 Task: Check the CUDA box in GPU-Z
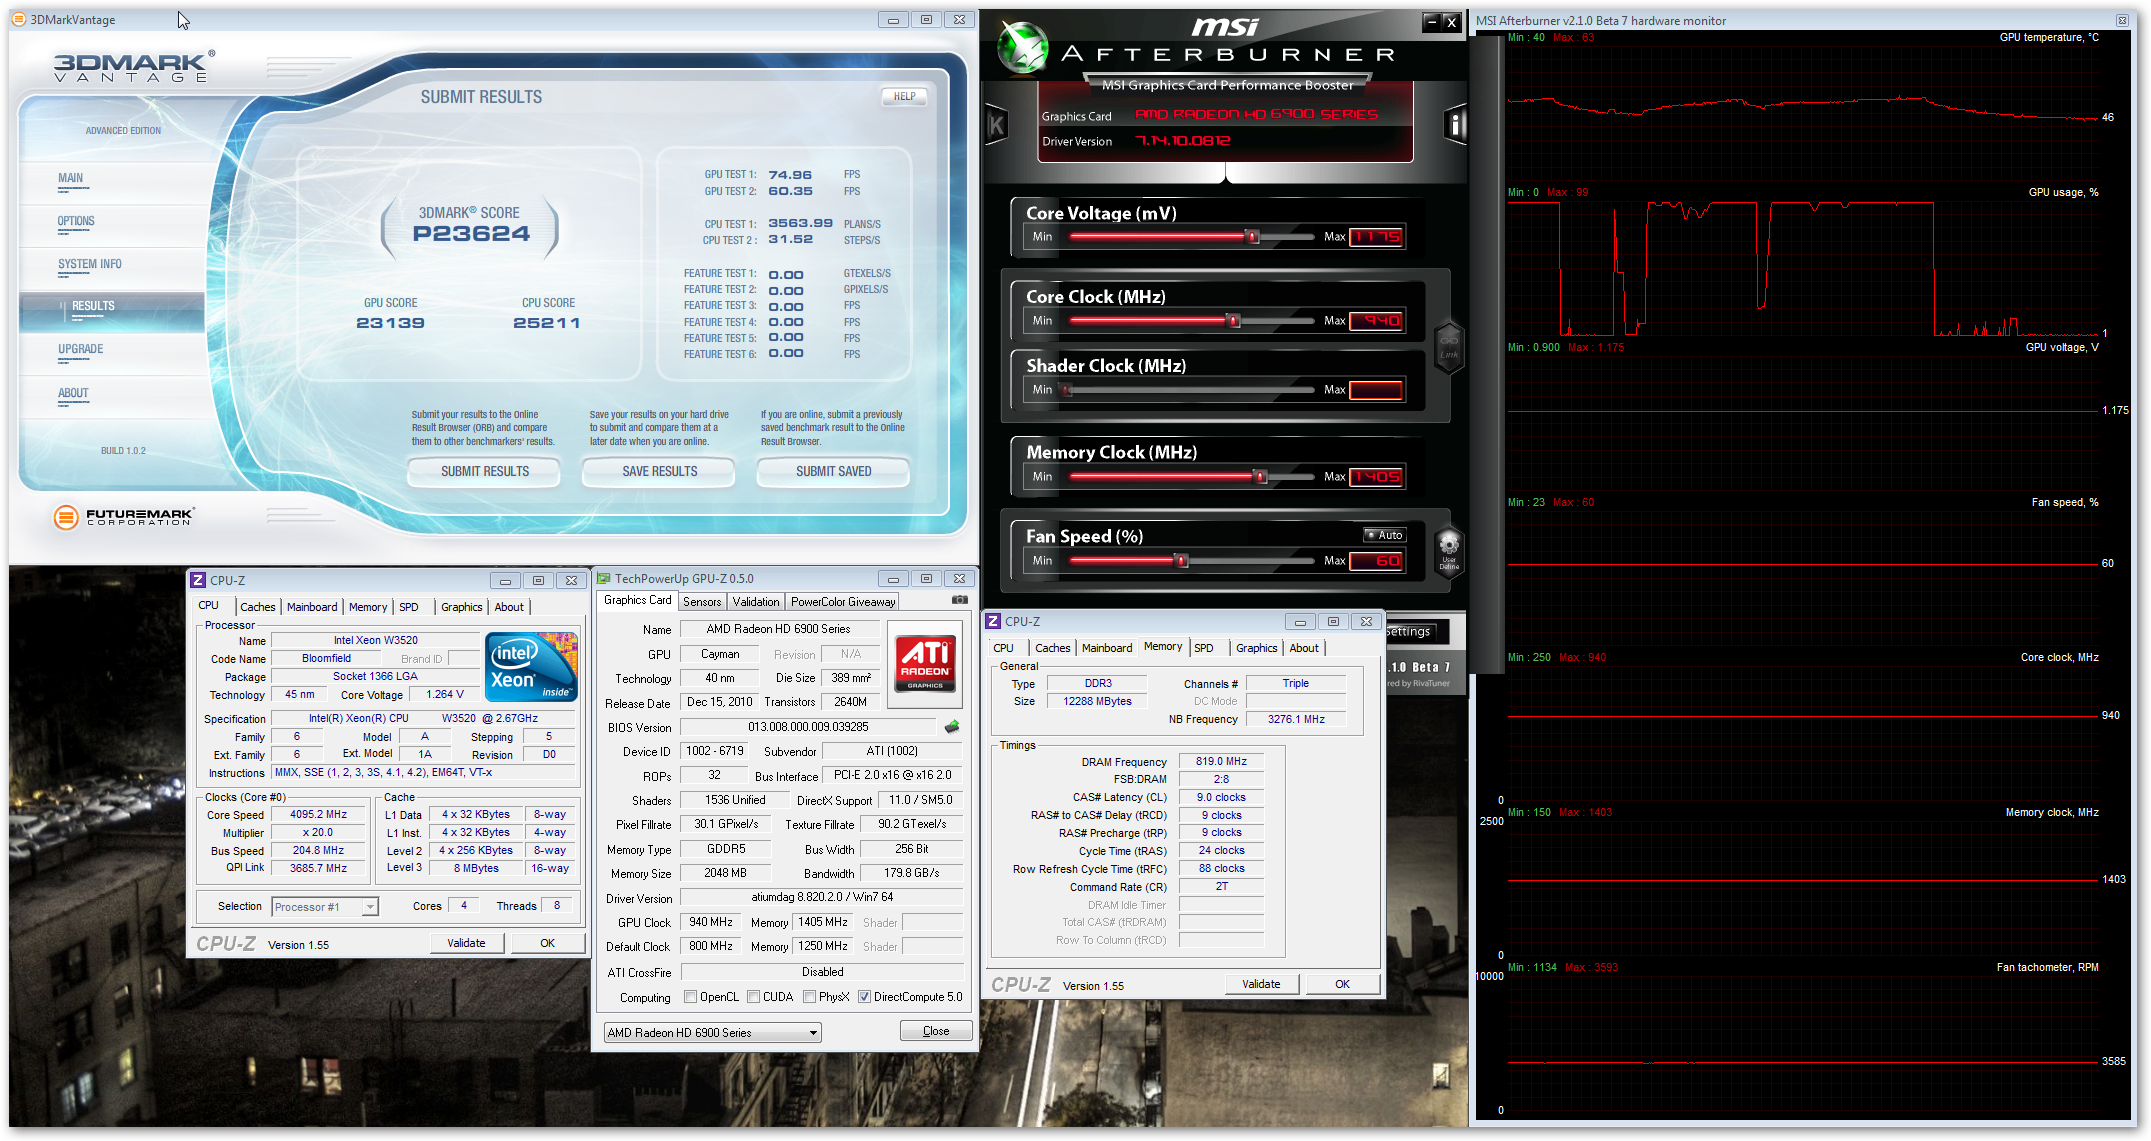[754, 997]
